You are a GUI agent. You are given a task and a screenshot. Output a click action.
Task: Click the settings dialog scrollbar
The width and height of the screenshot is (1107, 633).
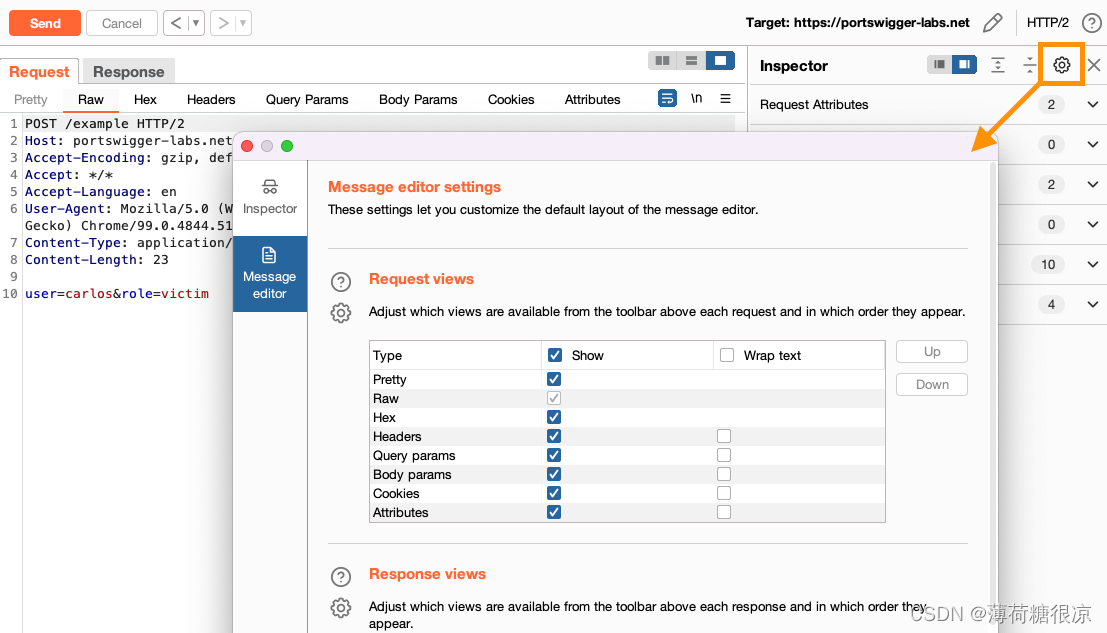pyautogui.click(x=993, y=395)
